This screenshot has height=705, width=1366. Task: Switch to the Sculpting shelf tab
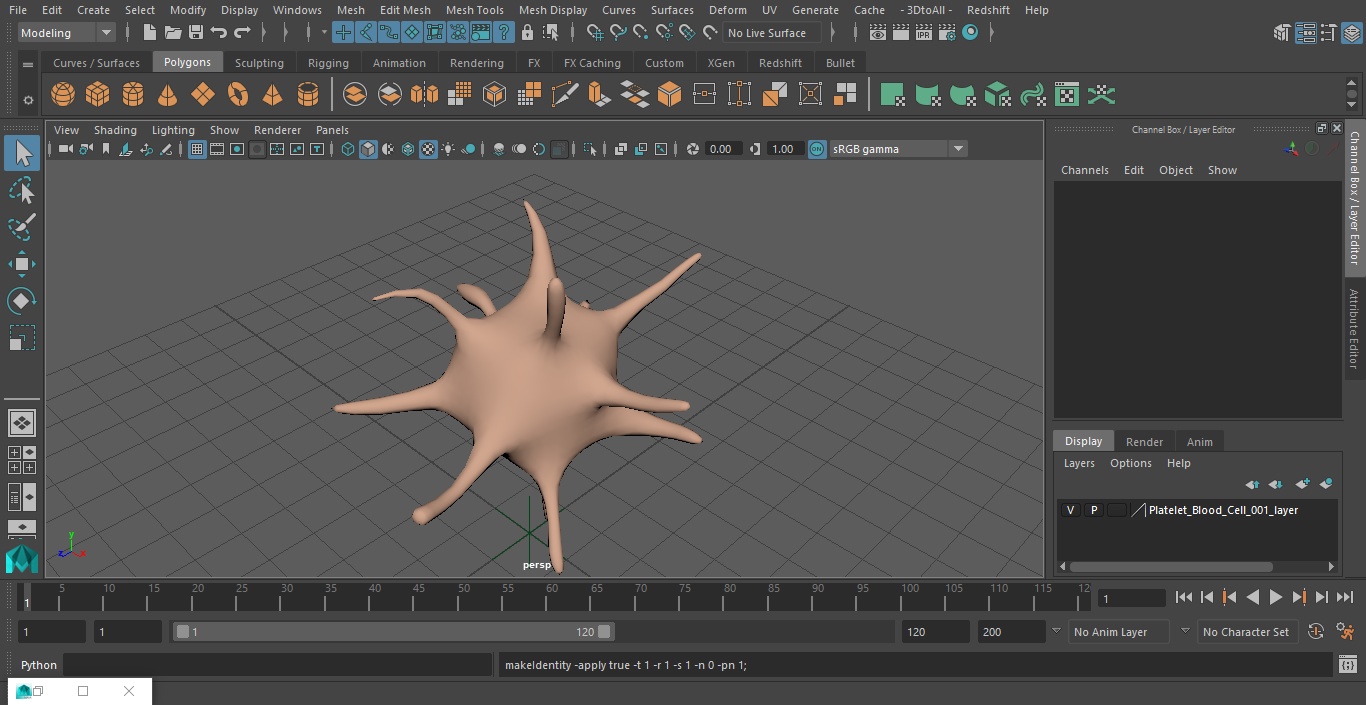coord(259,63)
